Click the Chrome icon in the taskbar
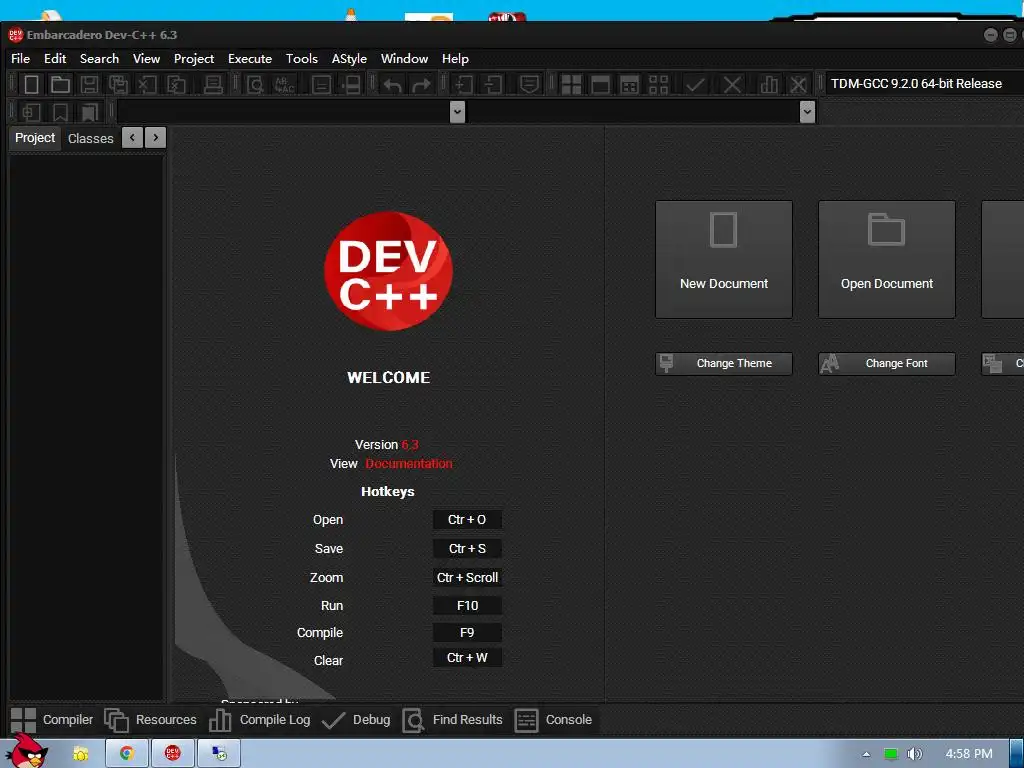This screenshot has height=768, width=1024. [127, 754]
